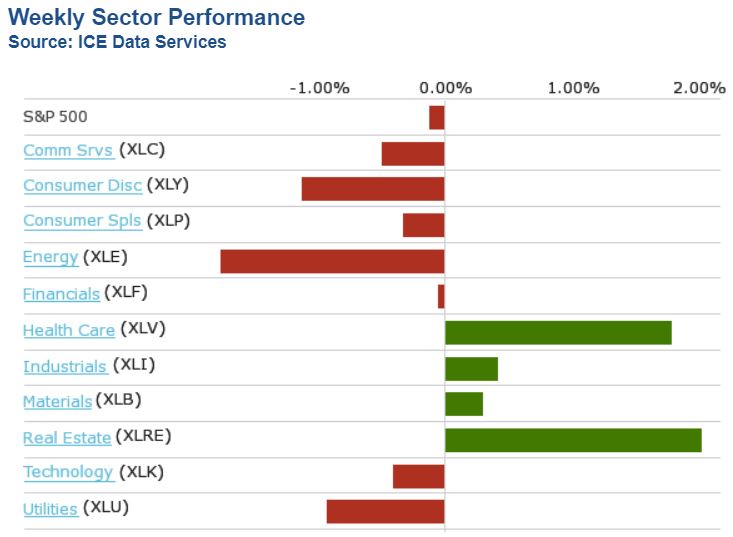Open the Technology sector link
Screen dimensions: 733x537
(x=68, y=472)
